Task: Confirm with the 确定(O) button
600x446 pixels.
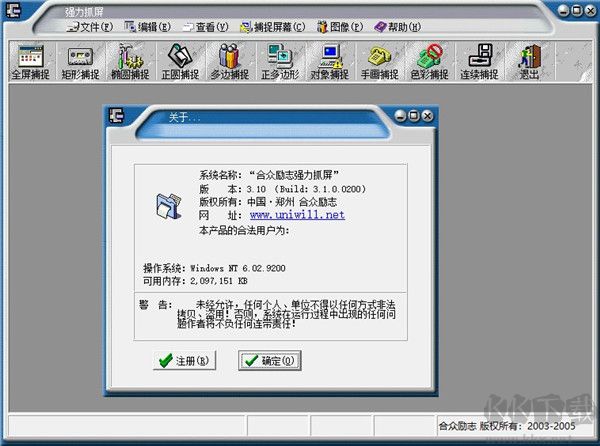Action: tap(270, 360)
